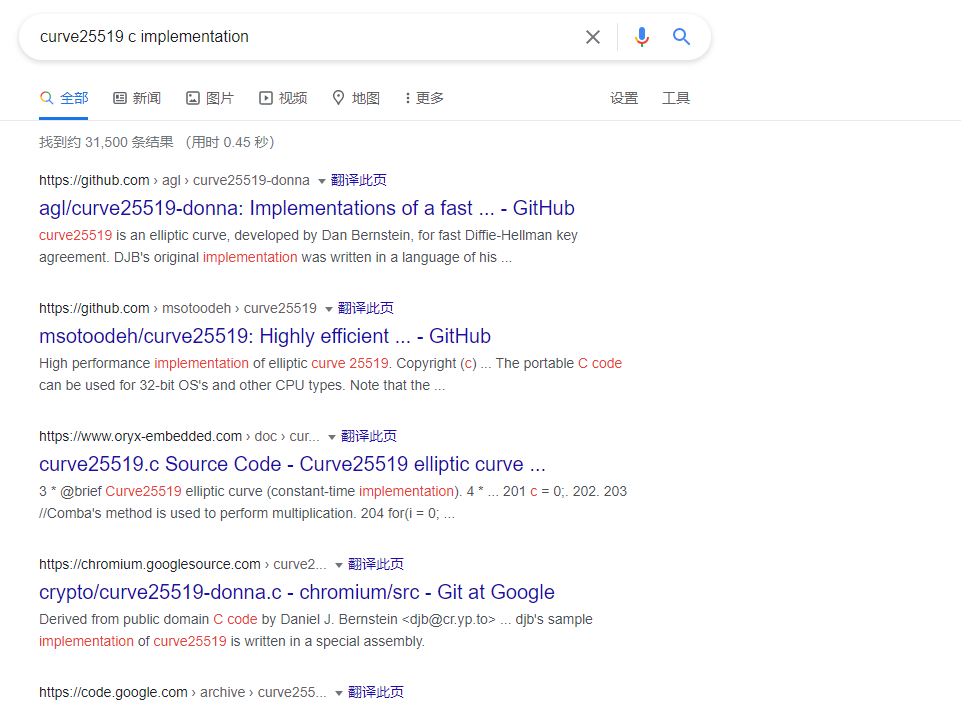Translate page link for chromium.googlesource result
This screenshot has height=710, width=961.
(x=376, y=565)
